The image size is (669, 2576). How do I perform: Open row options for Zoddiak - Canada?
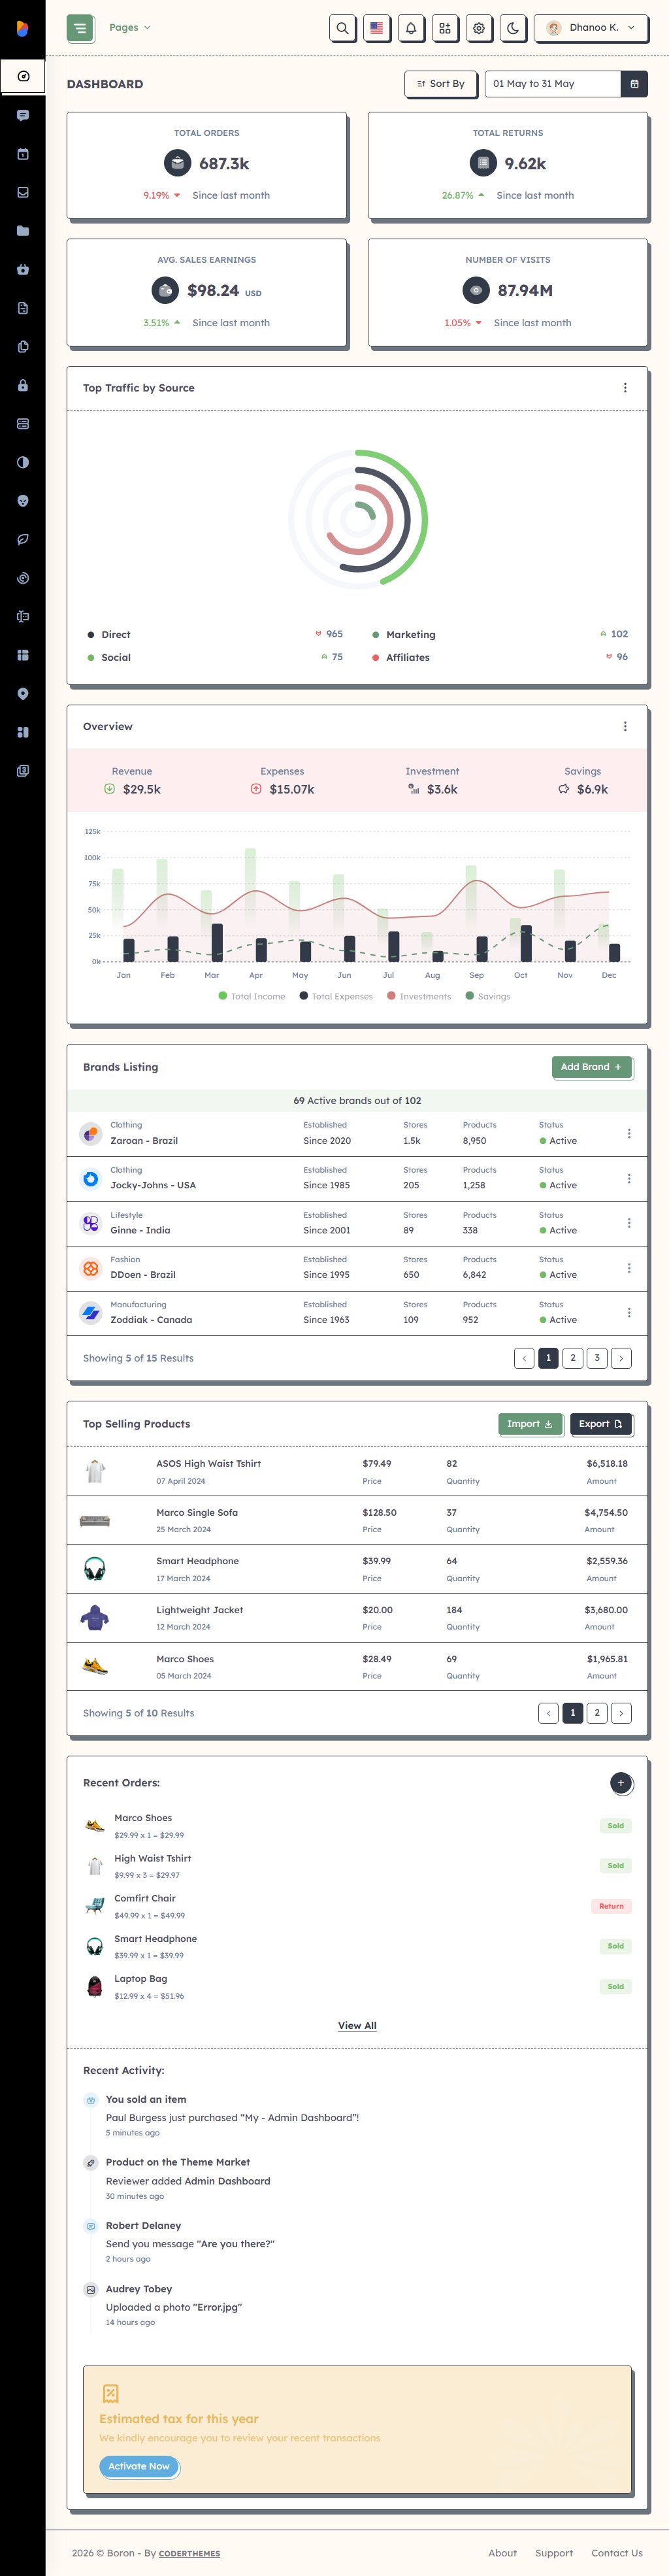[x=629, y=1312]
